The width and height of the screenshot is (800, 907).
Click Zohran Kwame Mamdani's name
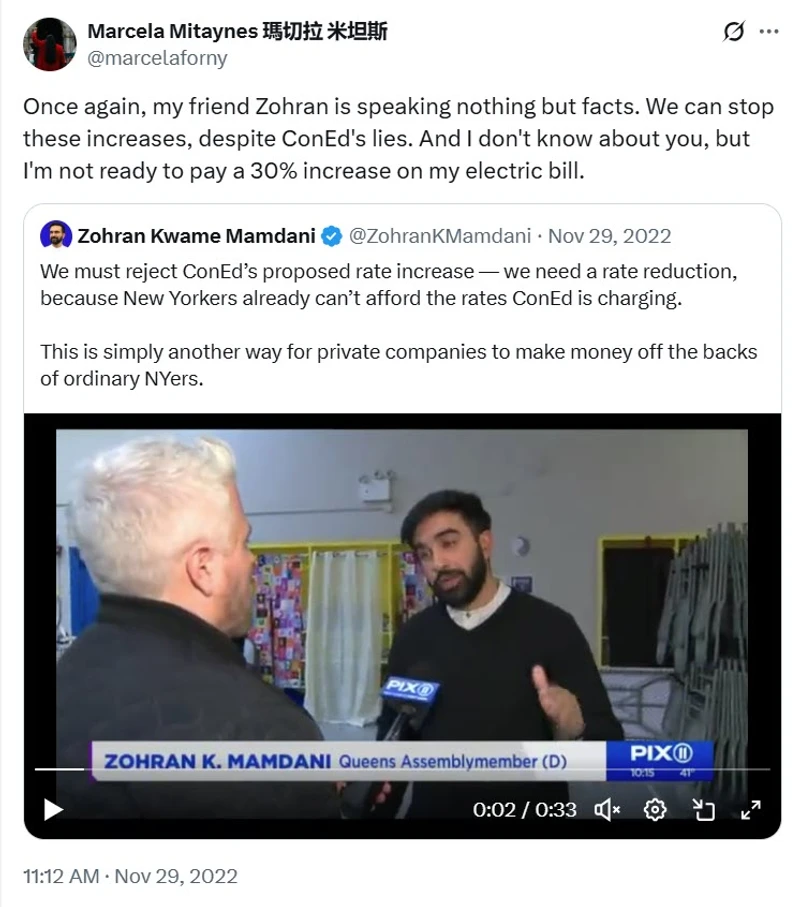[197, 236]
